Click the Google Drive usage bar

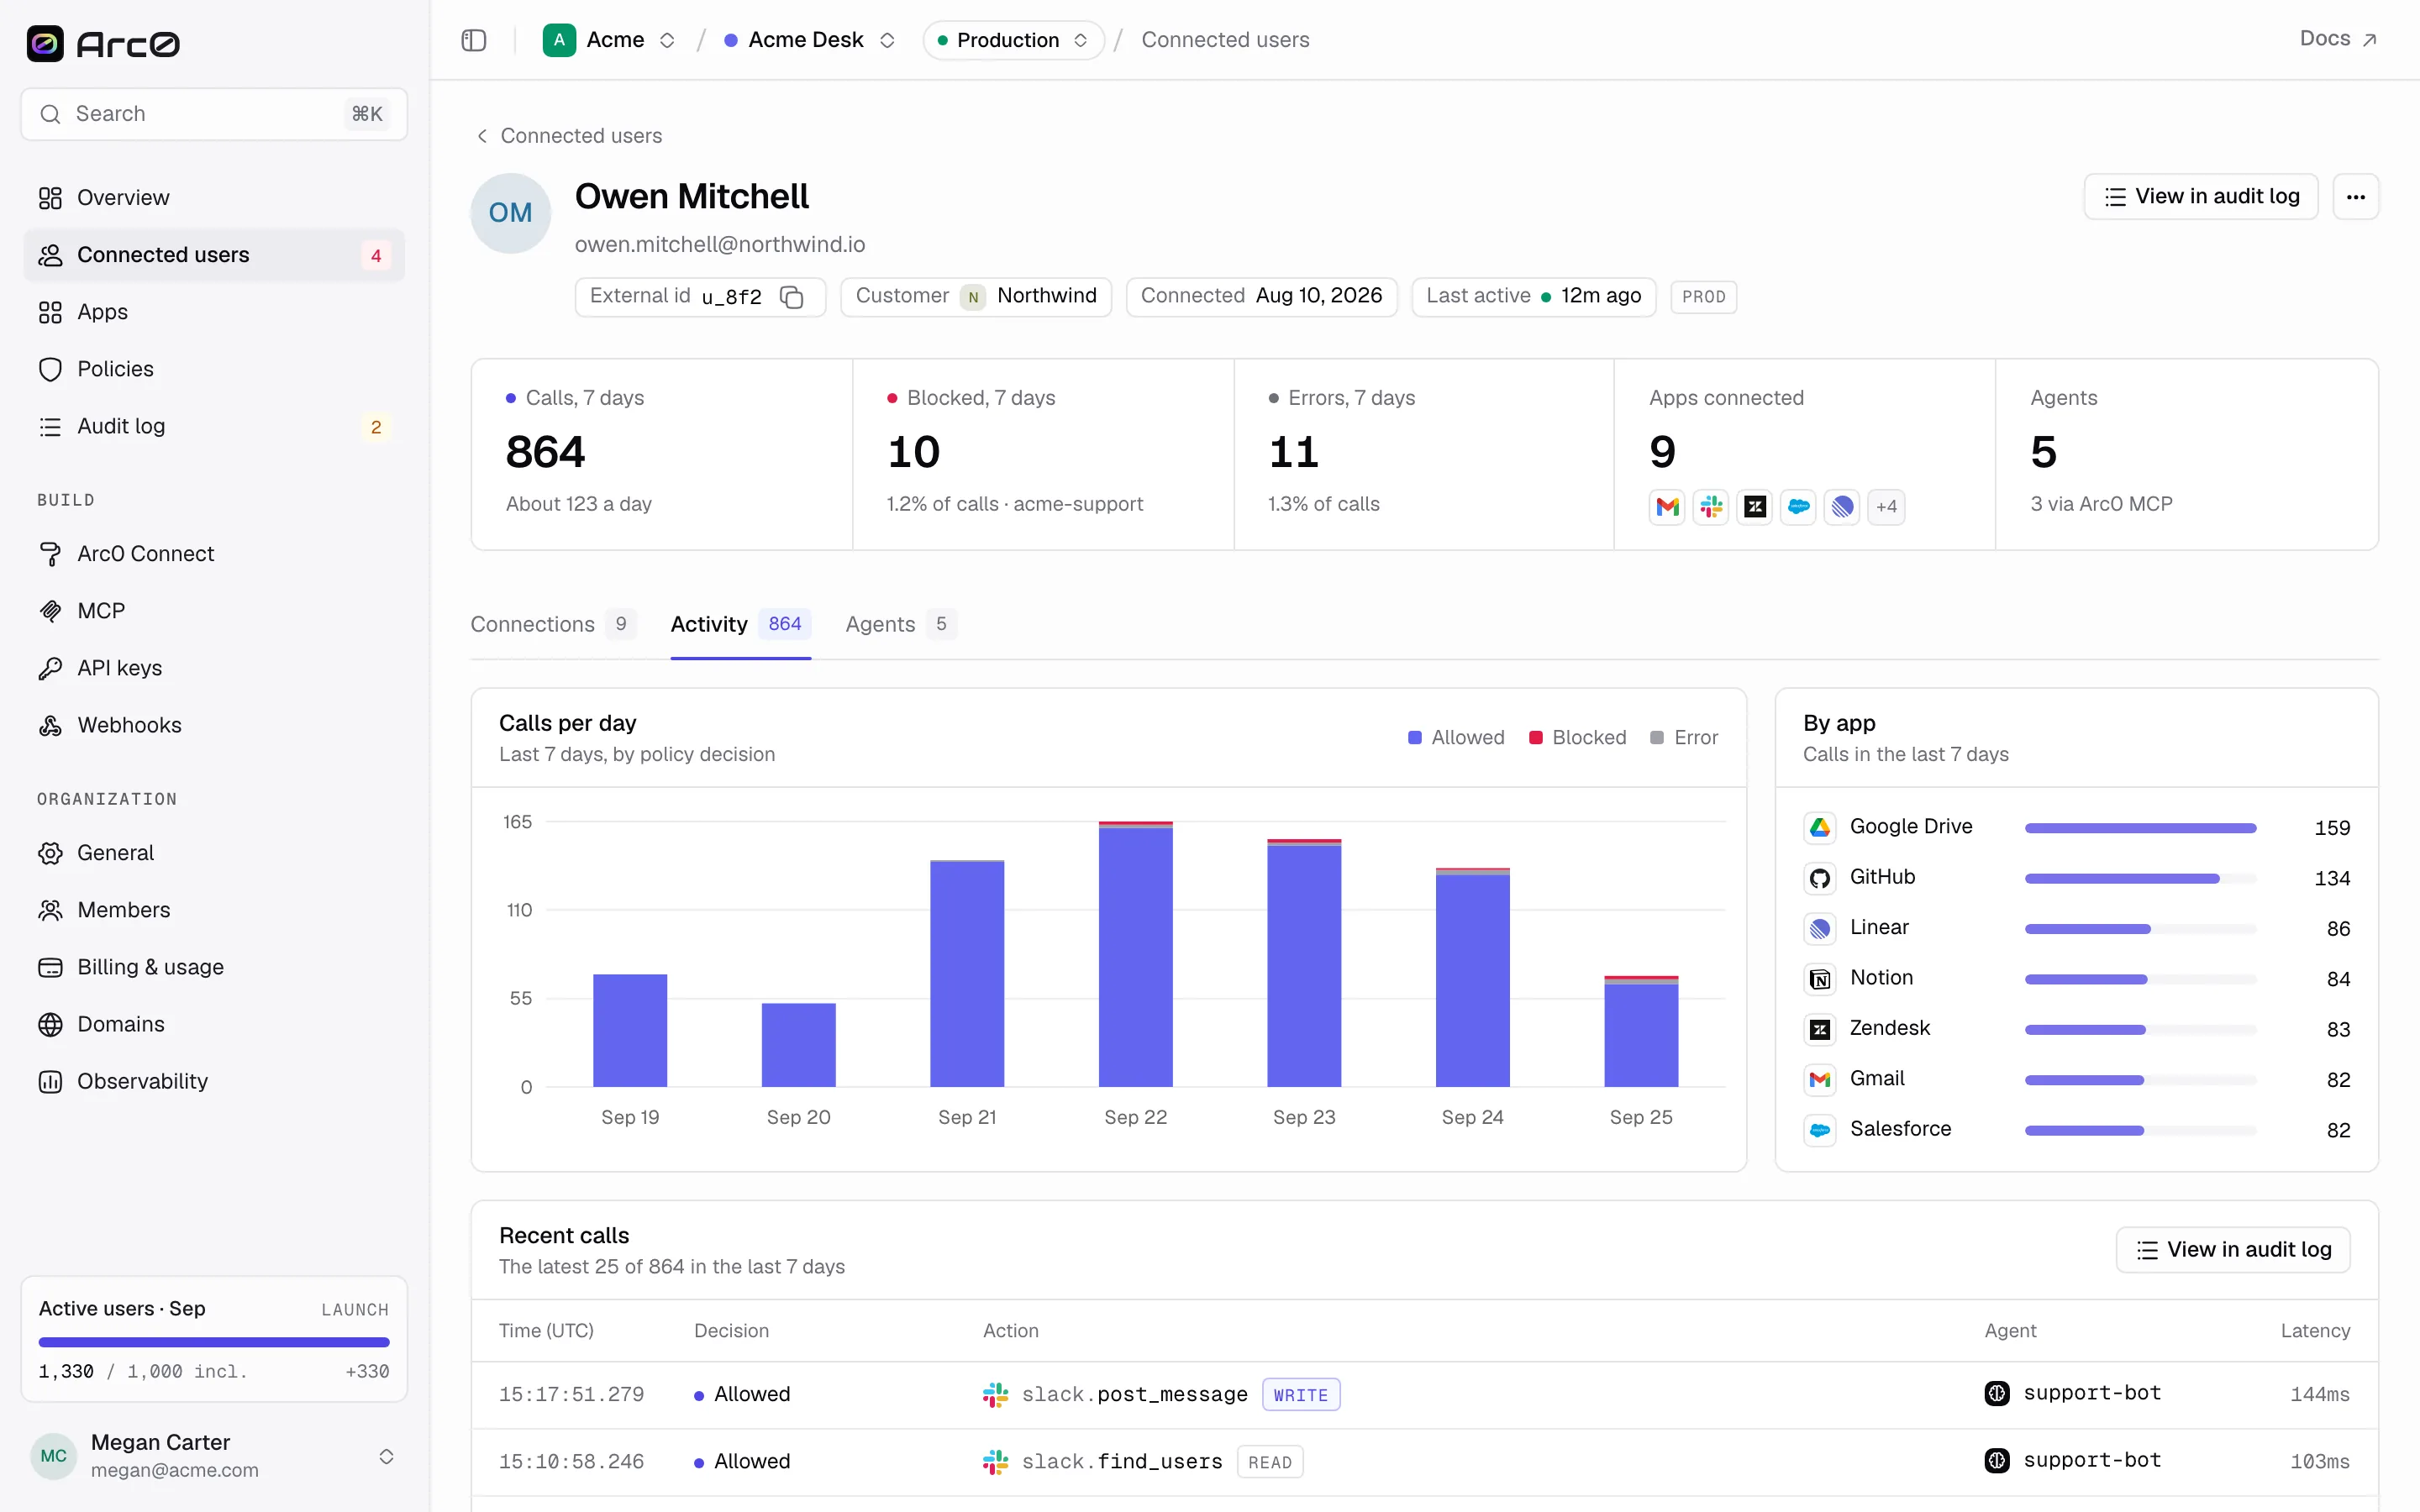pyautogui.click(x=2140, y=828)
